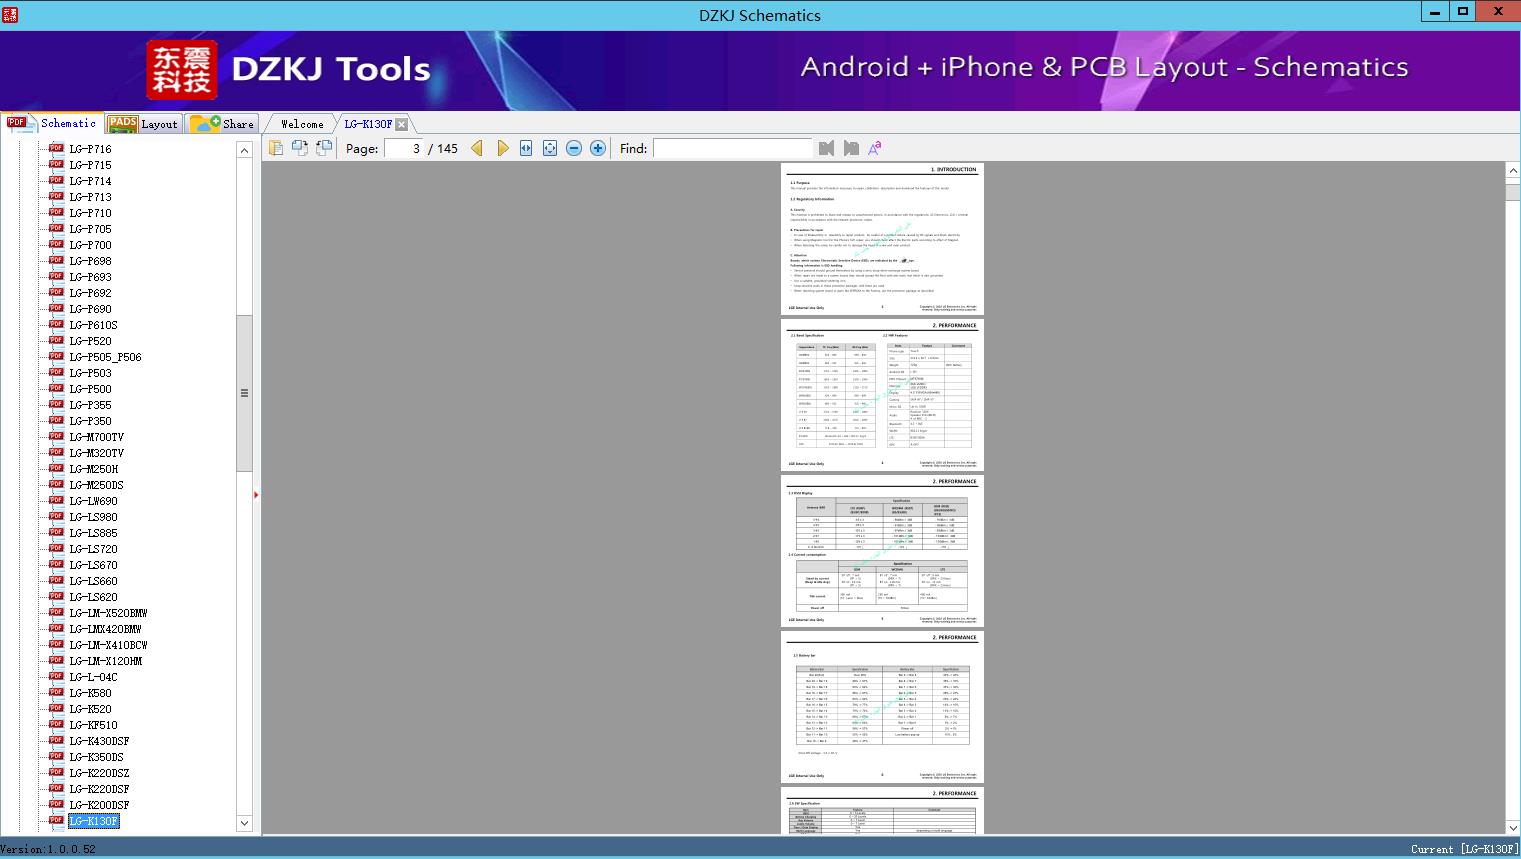
Task: Minimize the DZKJ Schematics window
Action: 1435,12
